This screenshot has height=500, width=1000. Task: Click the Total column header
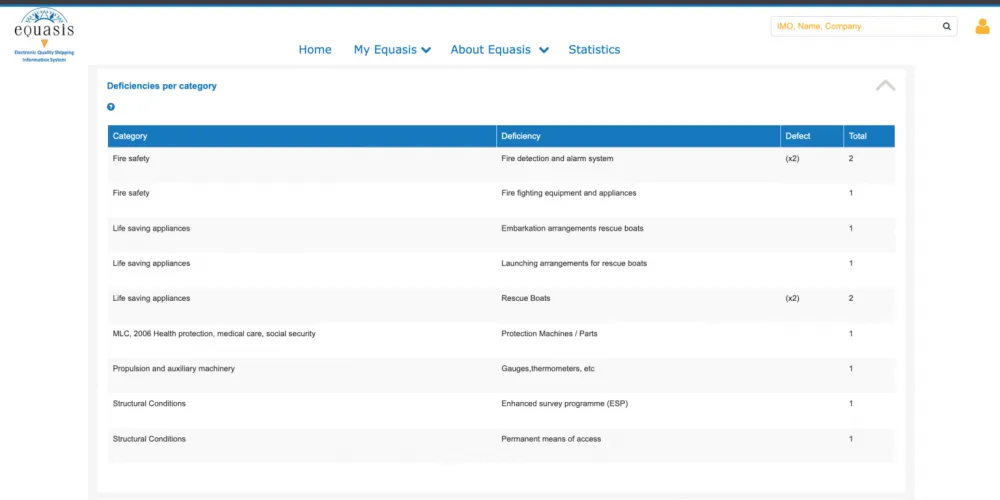coord(869,136)
